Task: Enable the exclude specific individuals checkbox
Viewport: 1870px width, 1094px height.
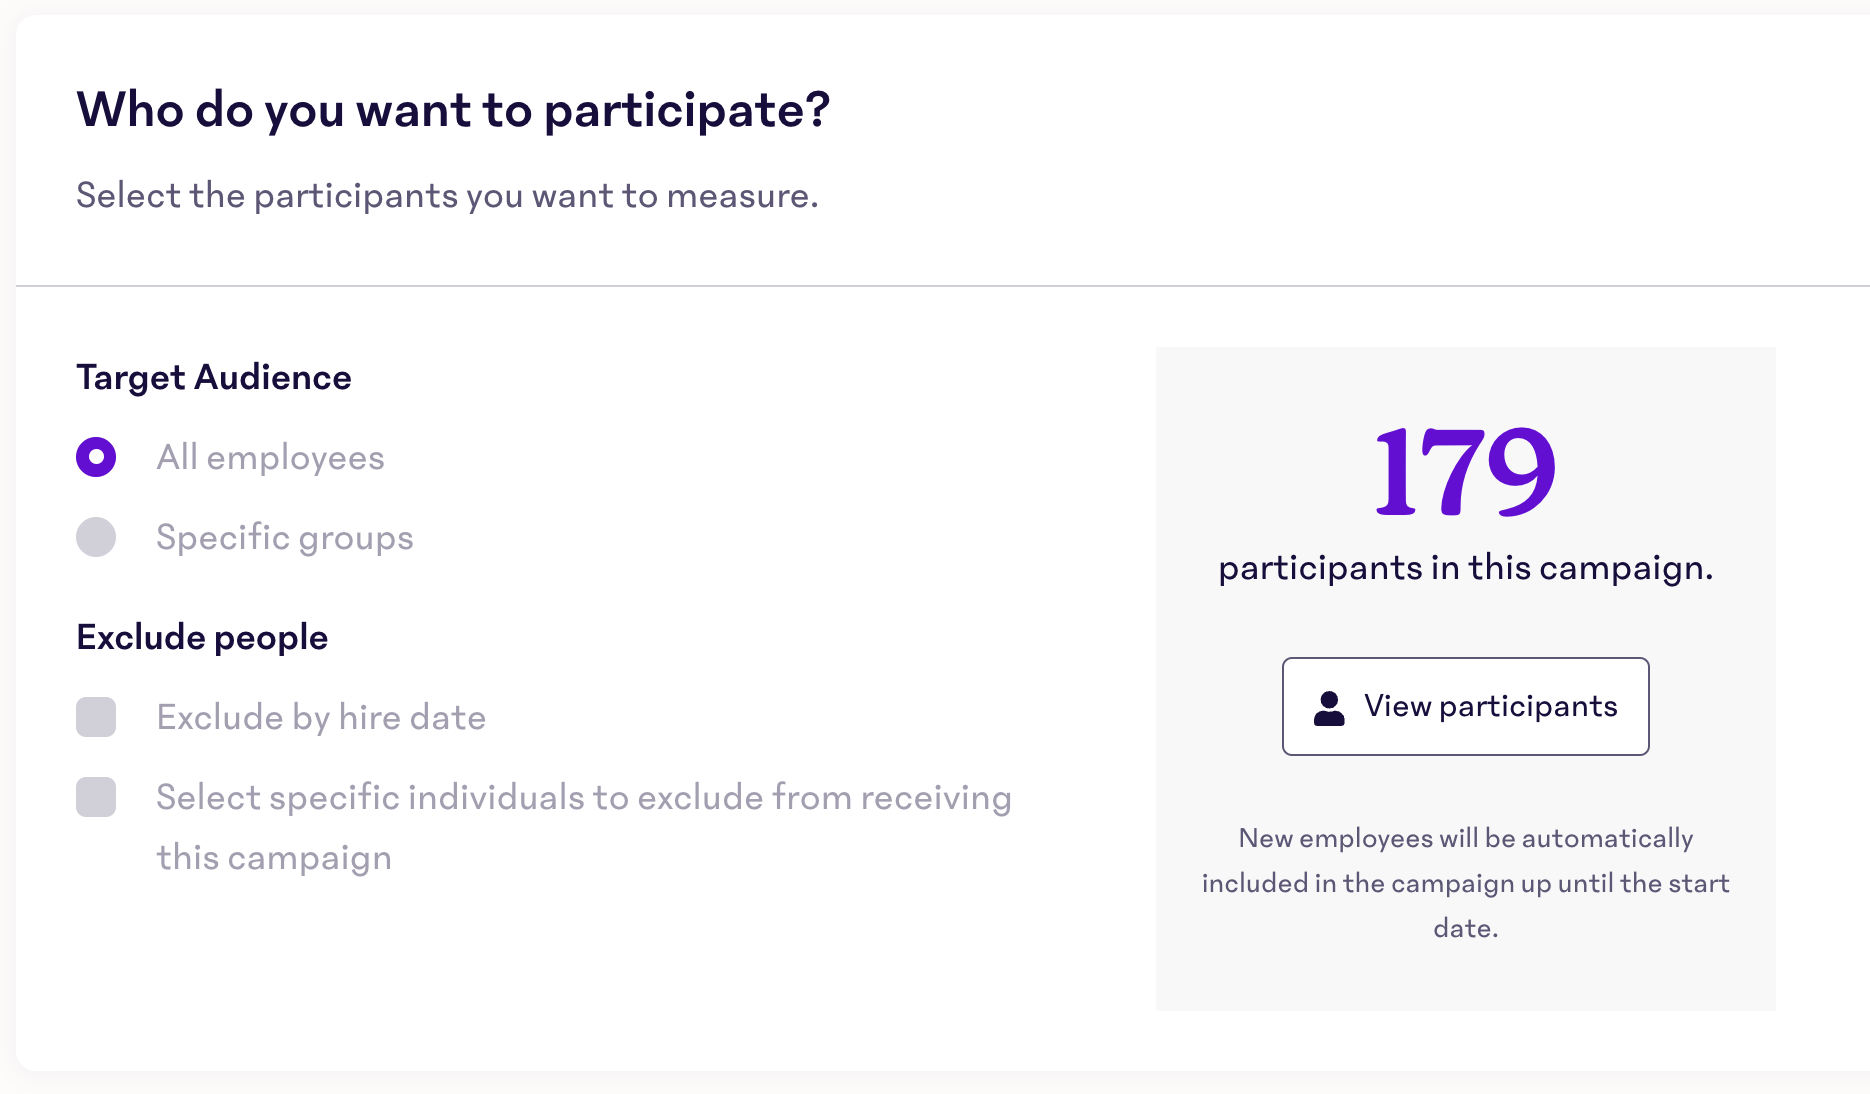Action: 96,797
